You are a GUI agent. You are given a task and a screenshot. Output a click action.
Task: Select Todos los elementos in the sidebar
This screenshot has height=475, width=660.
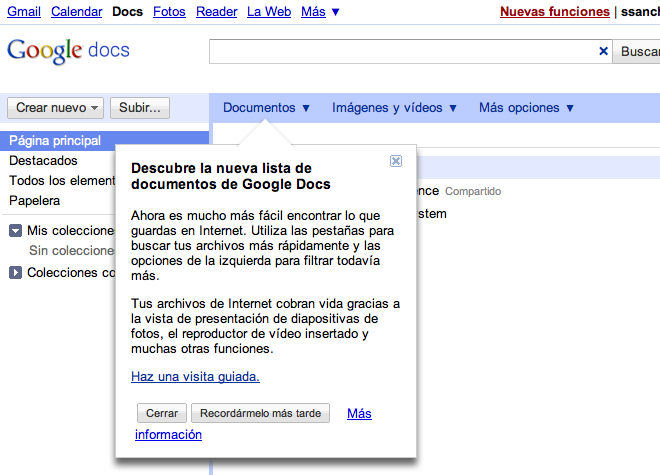62,181
